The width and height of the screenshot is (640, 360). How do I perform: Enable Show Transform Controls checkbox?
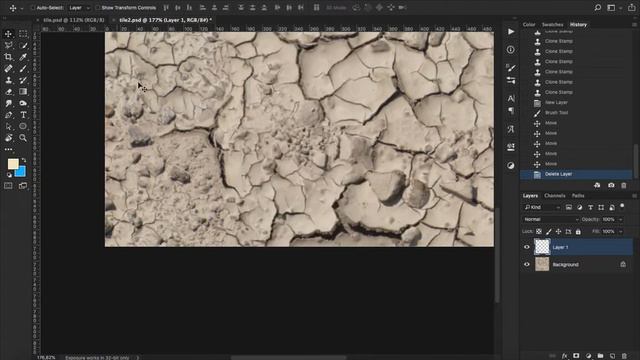pyautogui.click(x=98, y=8)
